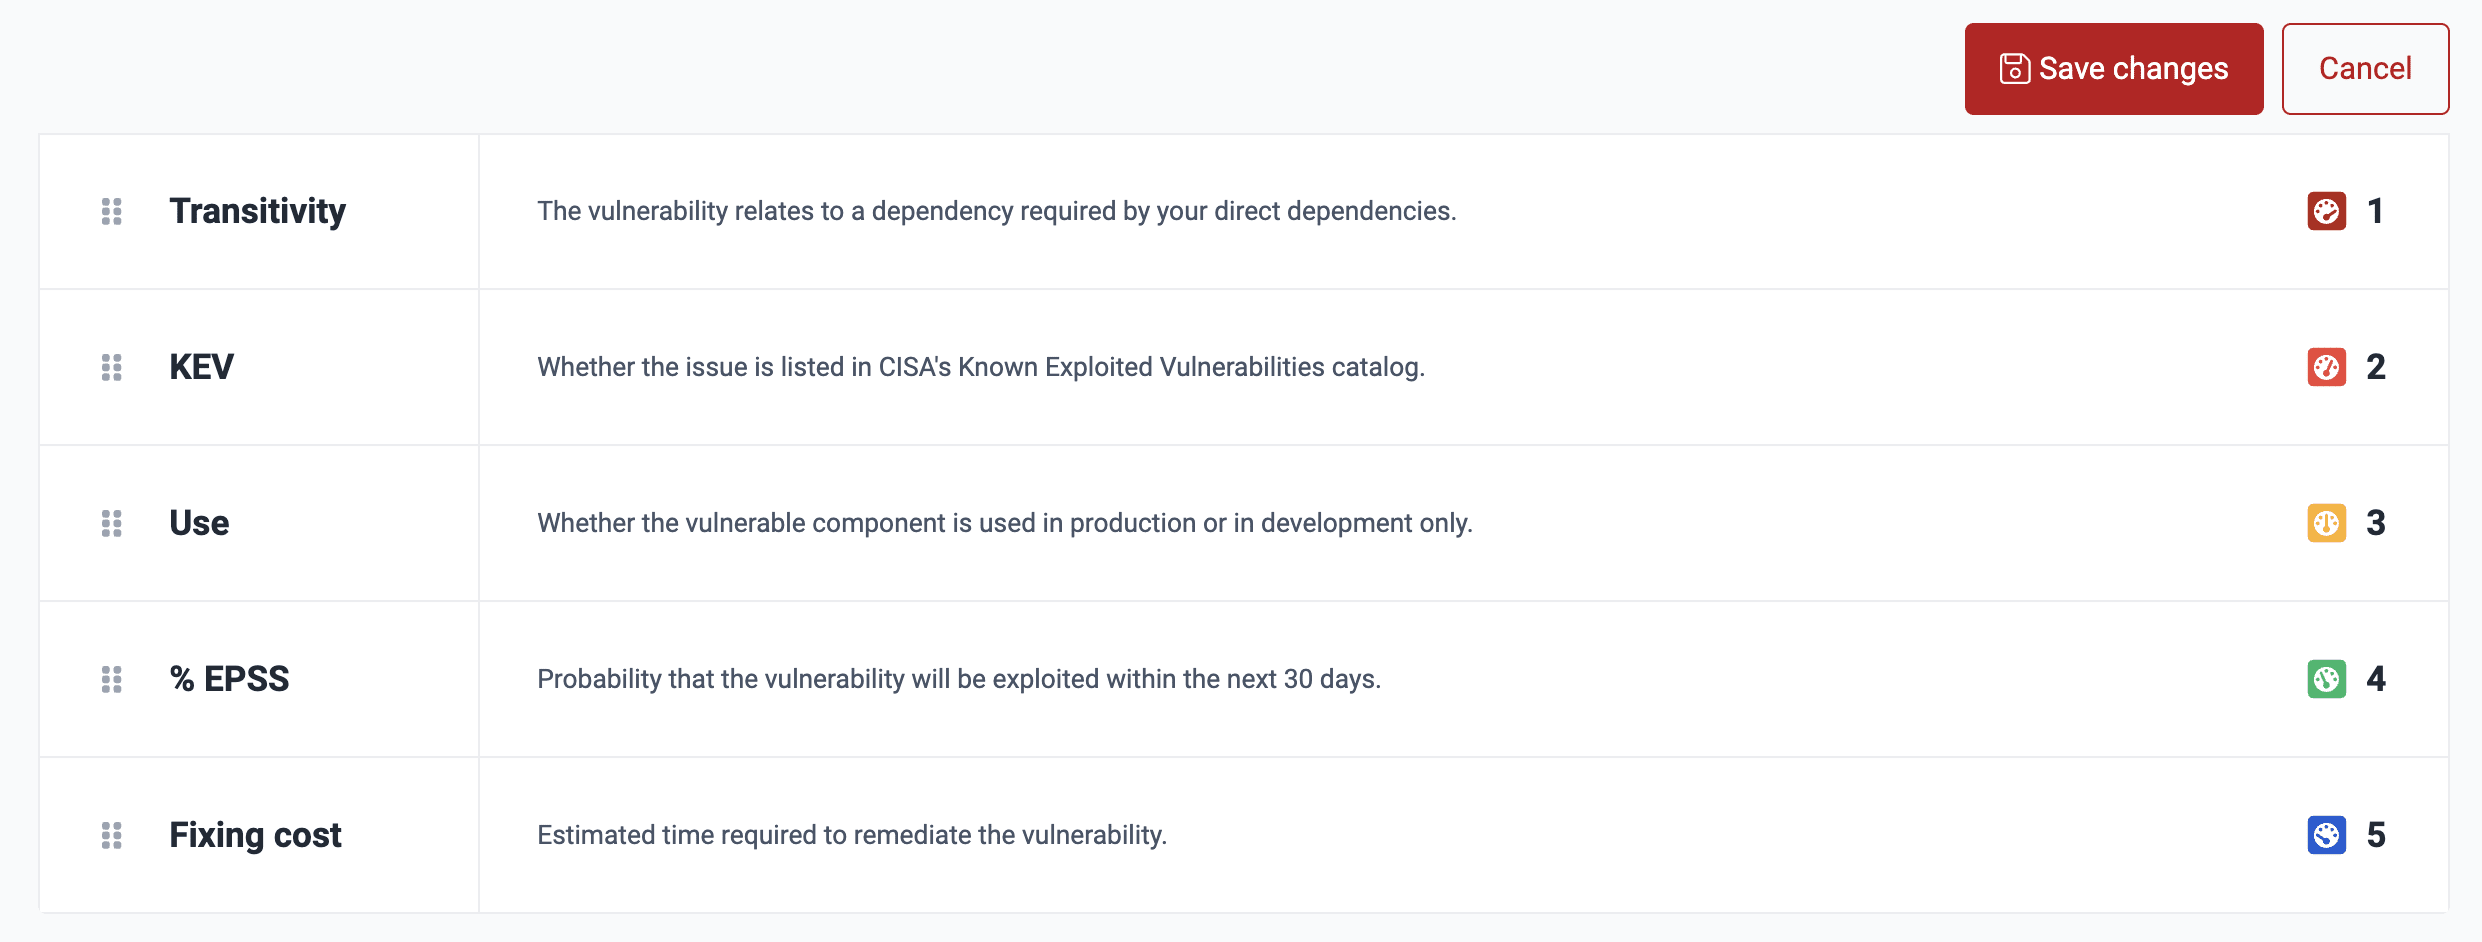Click the drag handle beside Transitivity
The width and height of the screenshot is (2482, 942).
[111, 211]
